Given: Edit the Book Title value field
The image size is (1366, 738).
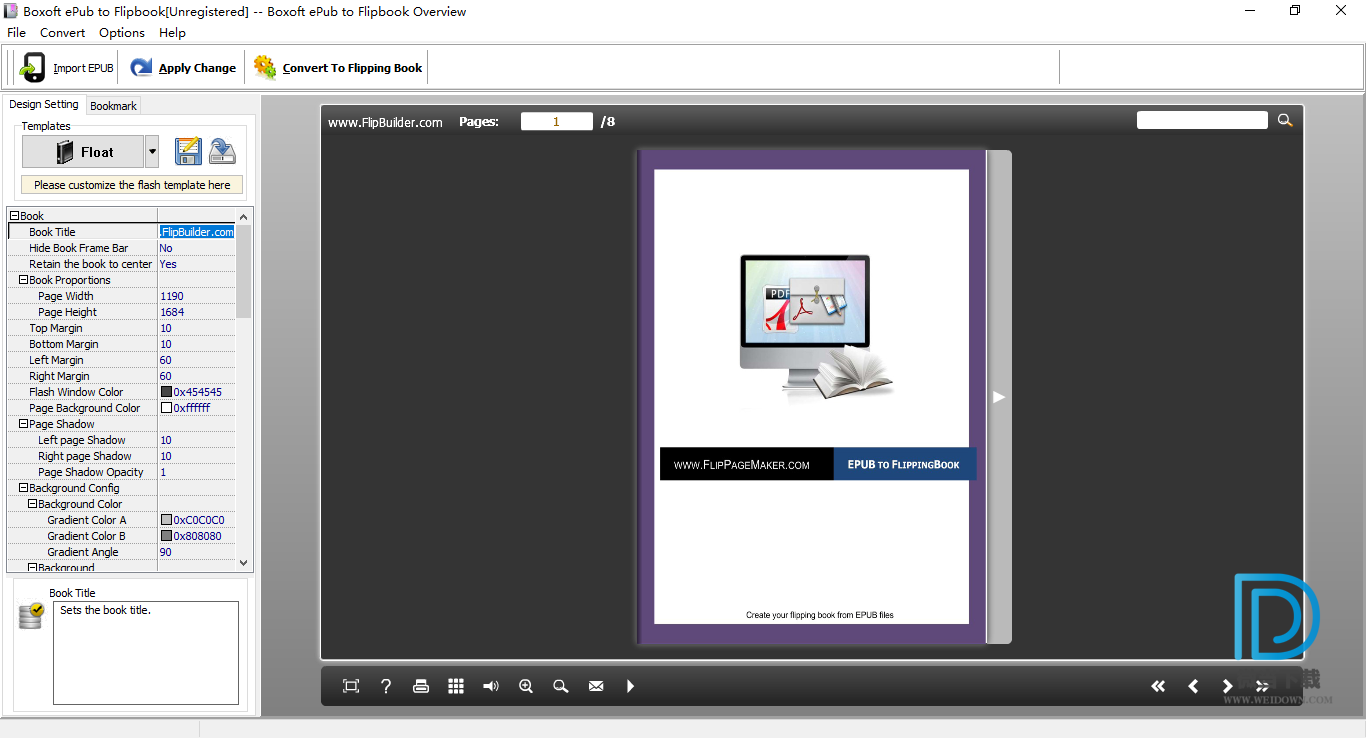Looking at the screenshot, I should tap(197, 232).
